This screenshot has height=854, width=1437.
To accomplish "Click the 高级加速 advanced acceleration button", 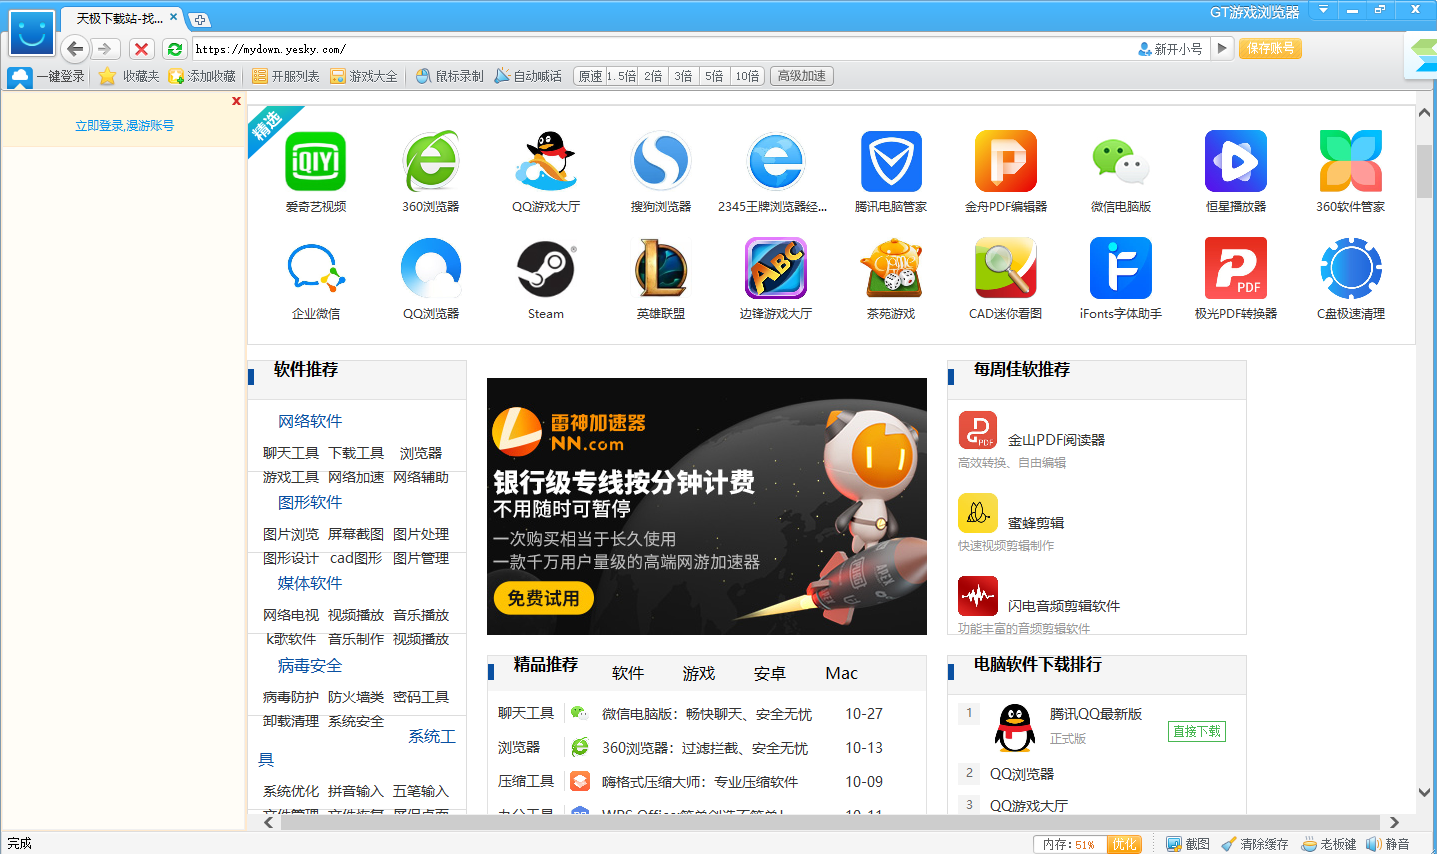I will pos(802,76).
